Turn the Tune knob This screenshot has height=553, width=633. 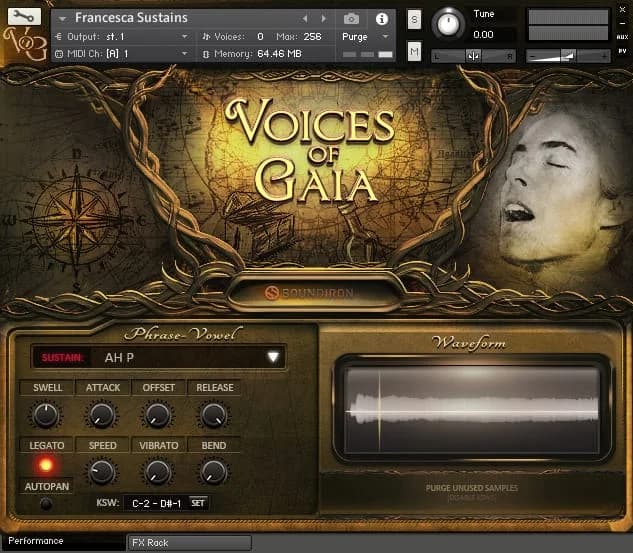pos(447,23)
